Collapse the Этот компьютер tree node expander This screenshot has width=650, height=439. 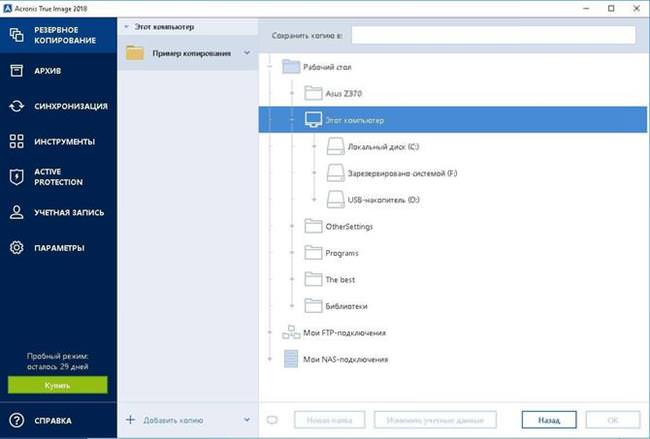(292, 120)
